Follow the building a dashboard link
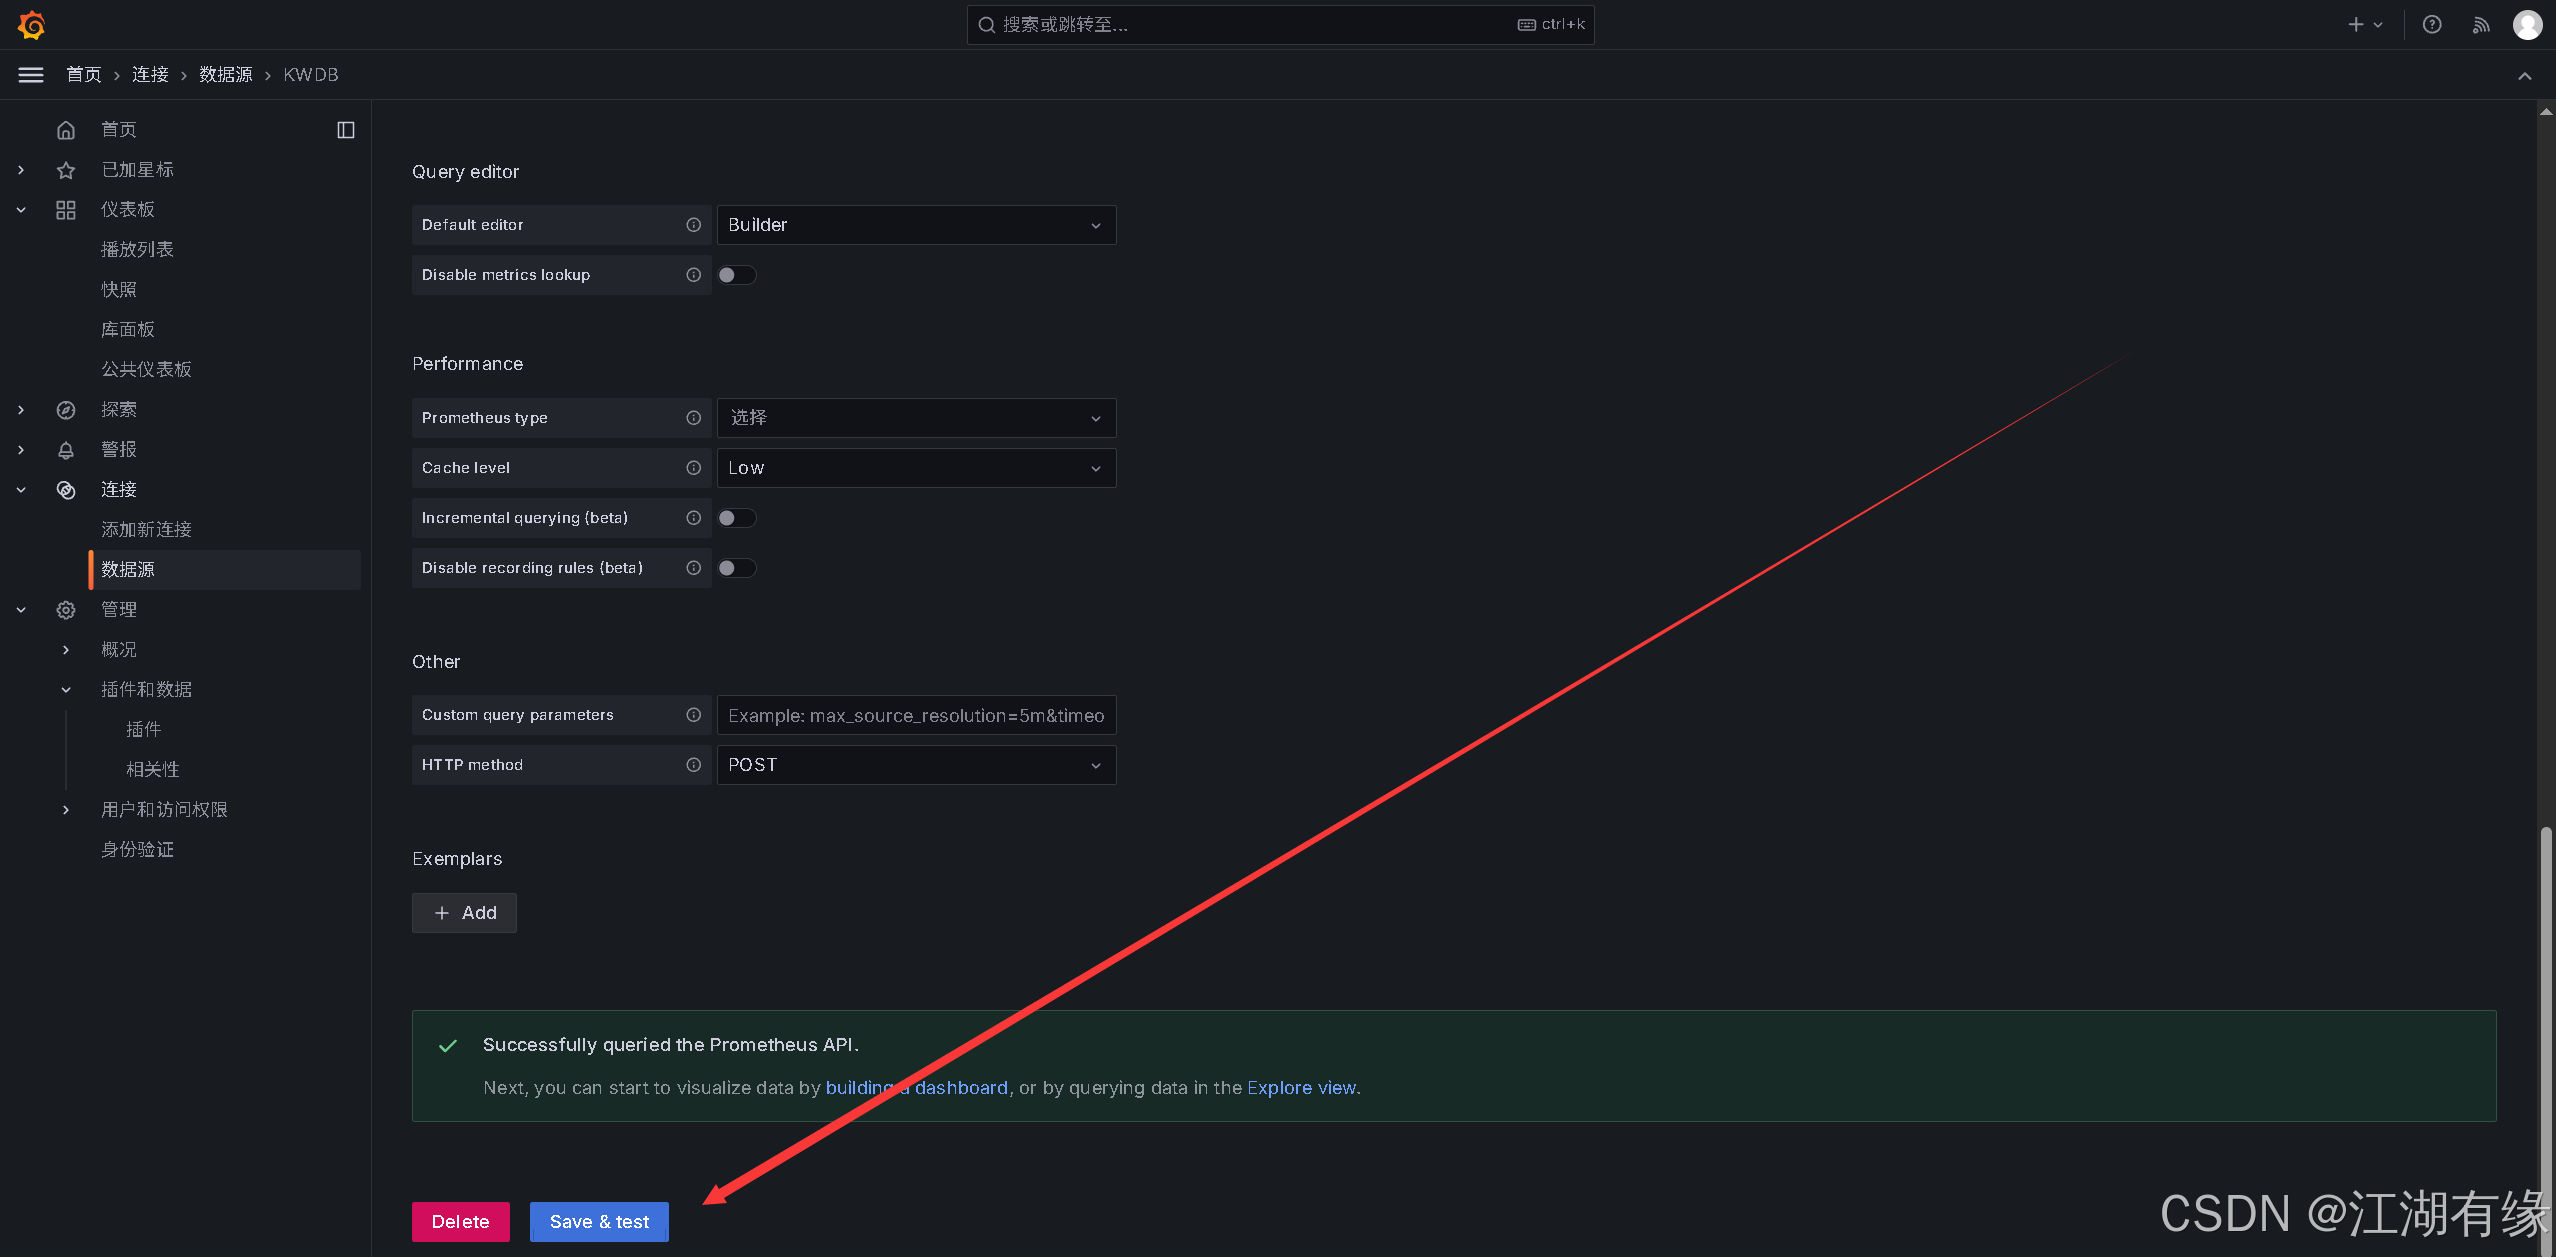Screen dimensions: 2556x1257 click(x=917, y=1088)
